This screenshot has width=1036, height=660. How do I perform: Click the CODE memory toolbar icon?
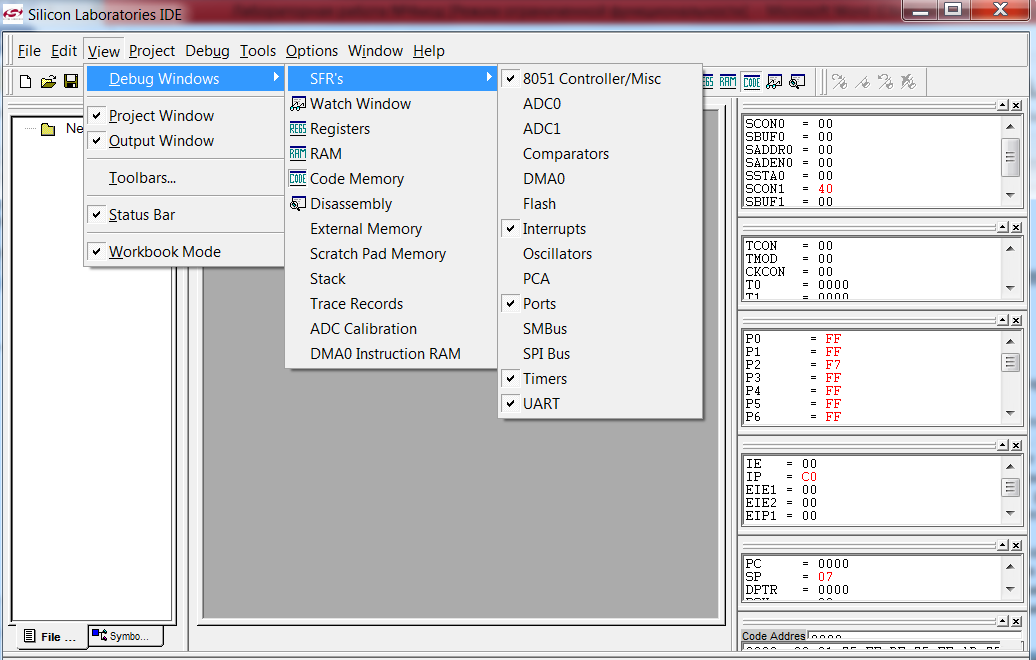click(x=752, y=81)
